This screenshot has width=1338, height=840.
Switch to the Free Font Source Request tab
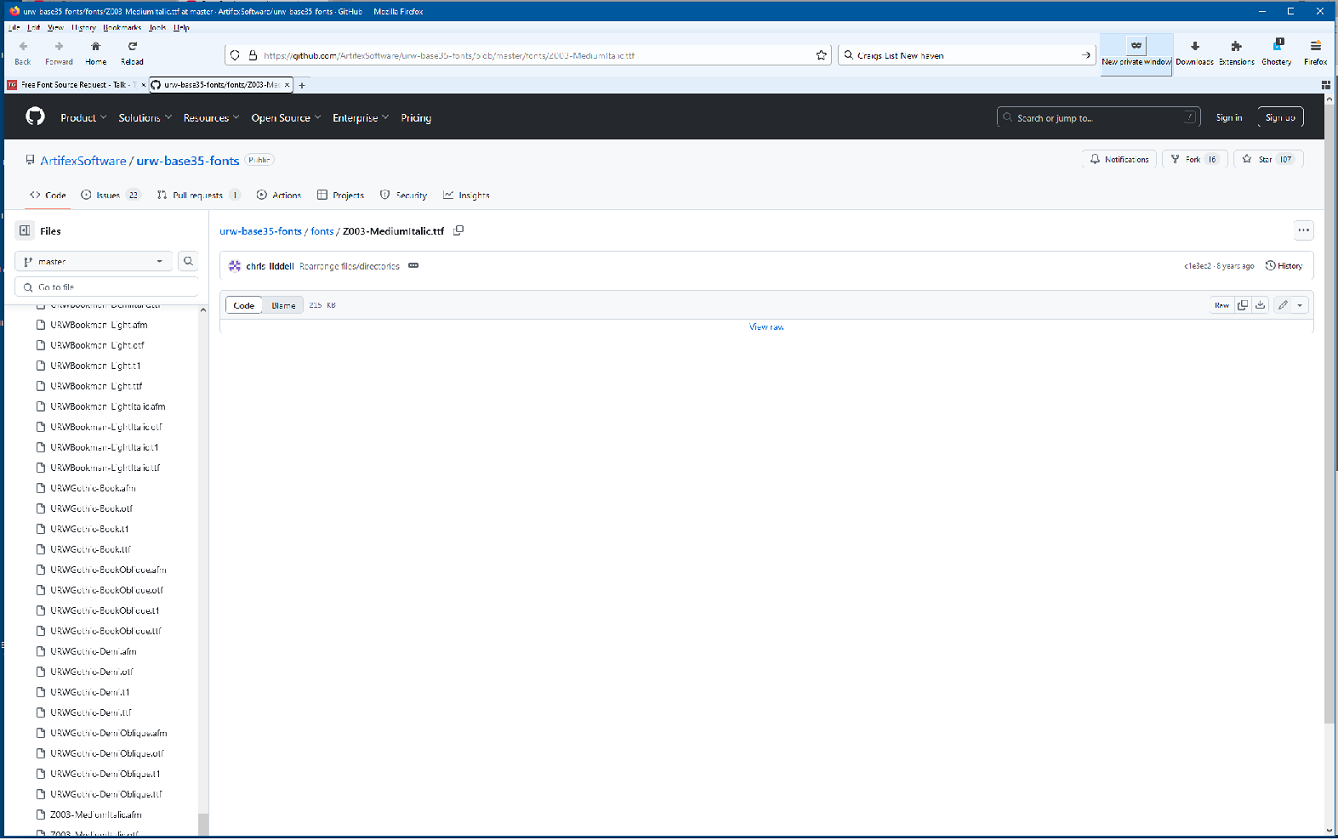(x=76, y=85)
